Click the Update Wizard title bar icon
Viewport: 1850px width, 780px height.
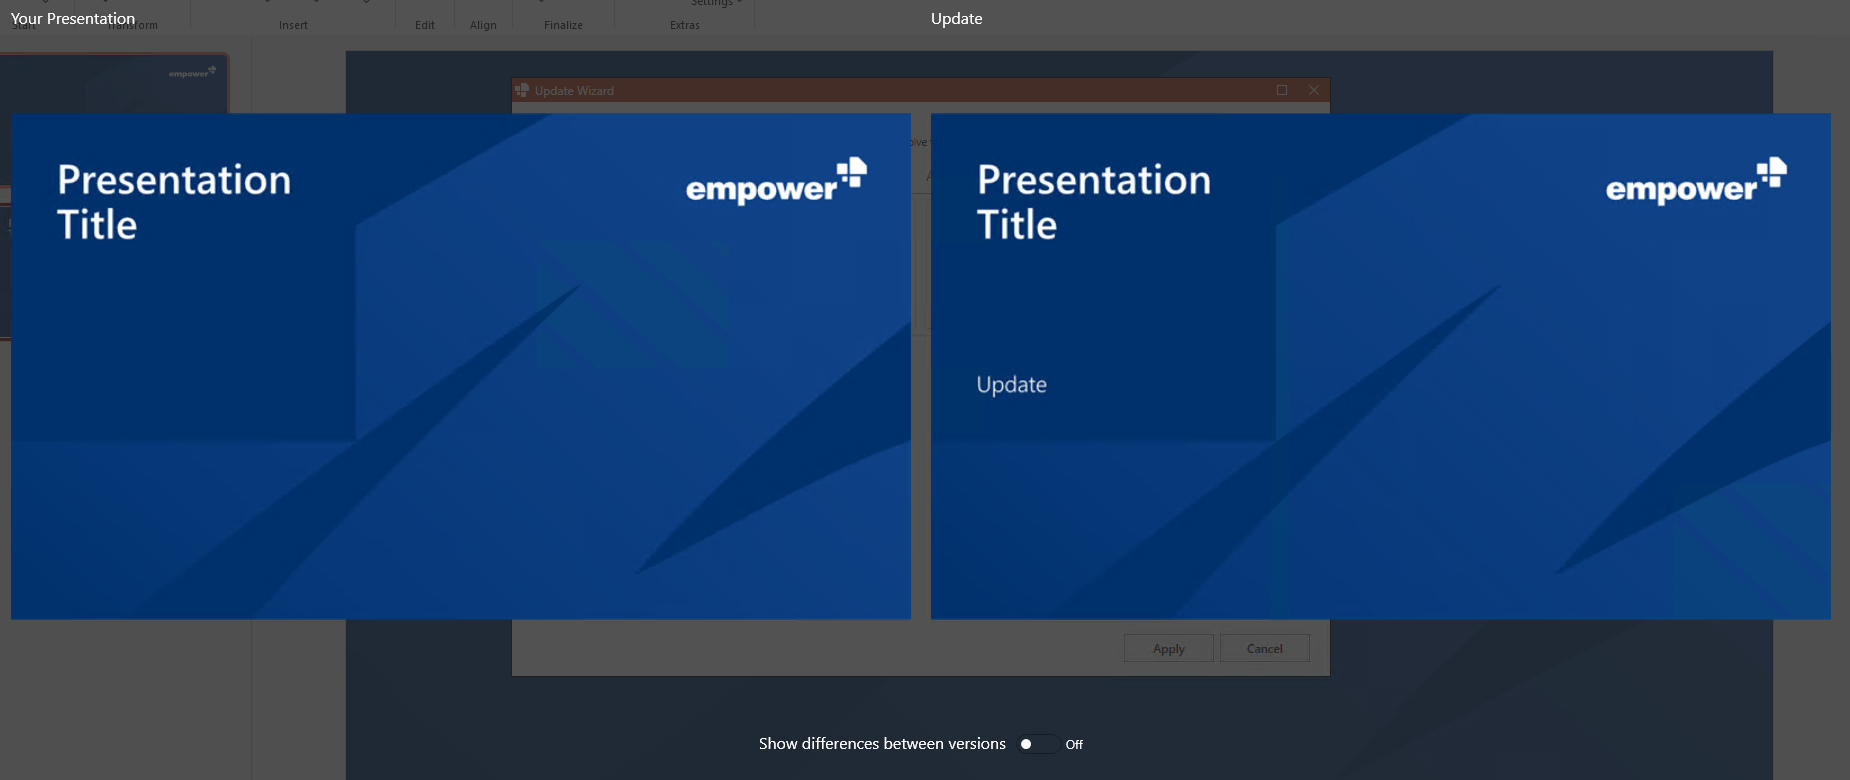coord(522,90)
